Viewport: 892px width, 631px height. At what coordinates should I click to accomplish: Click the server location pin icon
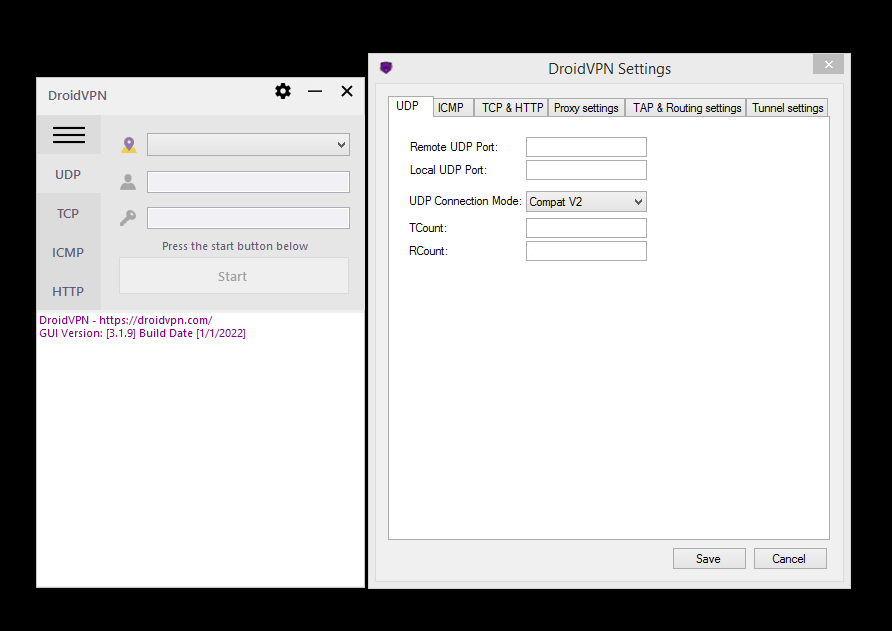[x=128, y=145]
